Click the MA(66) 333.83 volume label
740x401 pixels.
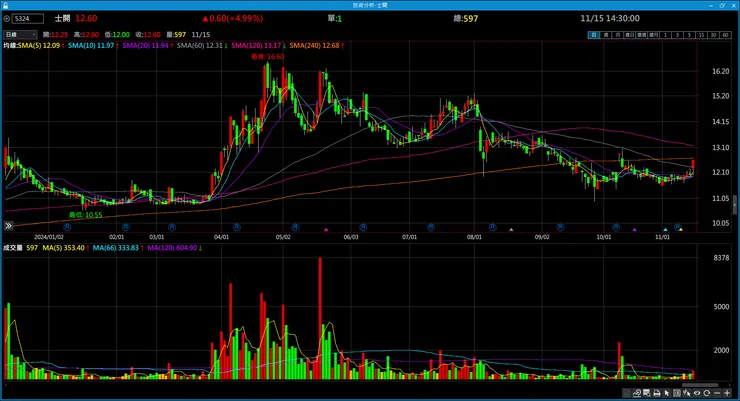click(x=116, y=248)
